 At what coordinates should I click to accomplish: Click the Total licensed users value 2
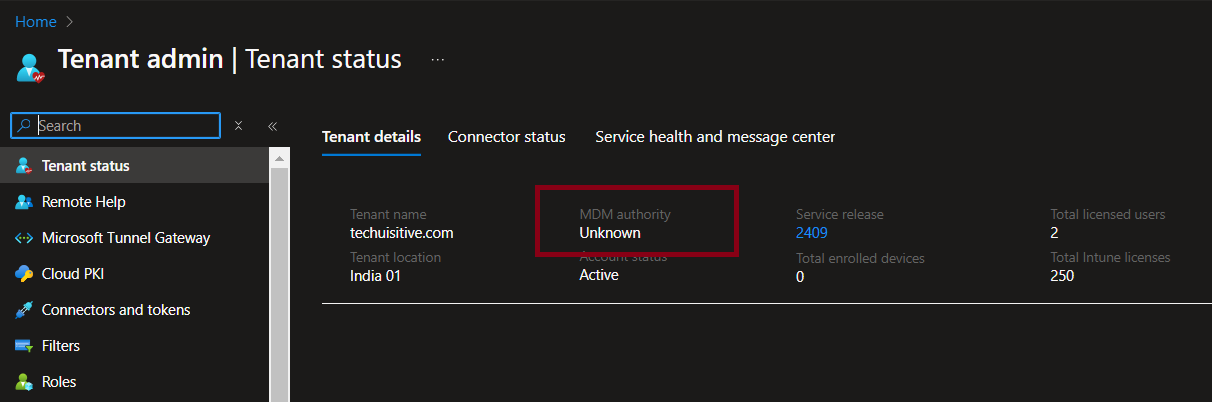pyautogui.click(x=1054, y=233)
